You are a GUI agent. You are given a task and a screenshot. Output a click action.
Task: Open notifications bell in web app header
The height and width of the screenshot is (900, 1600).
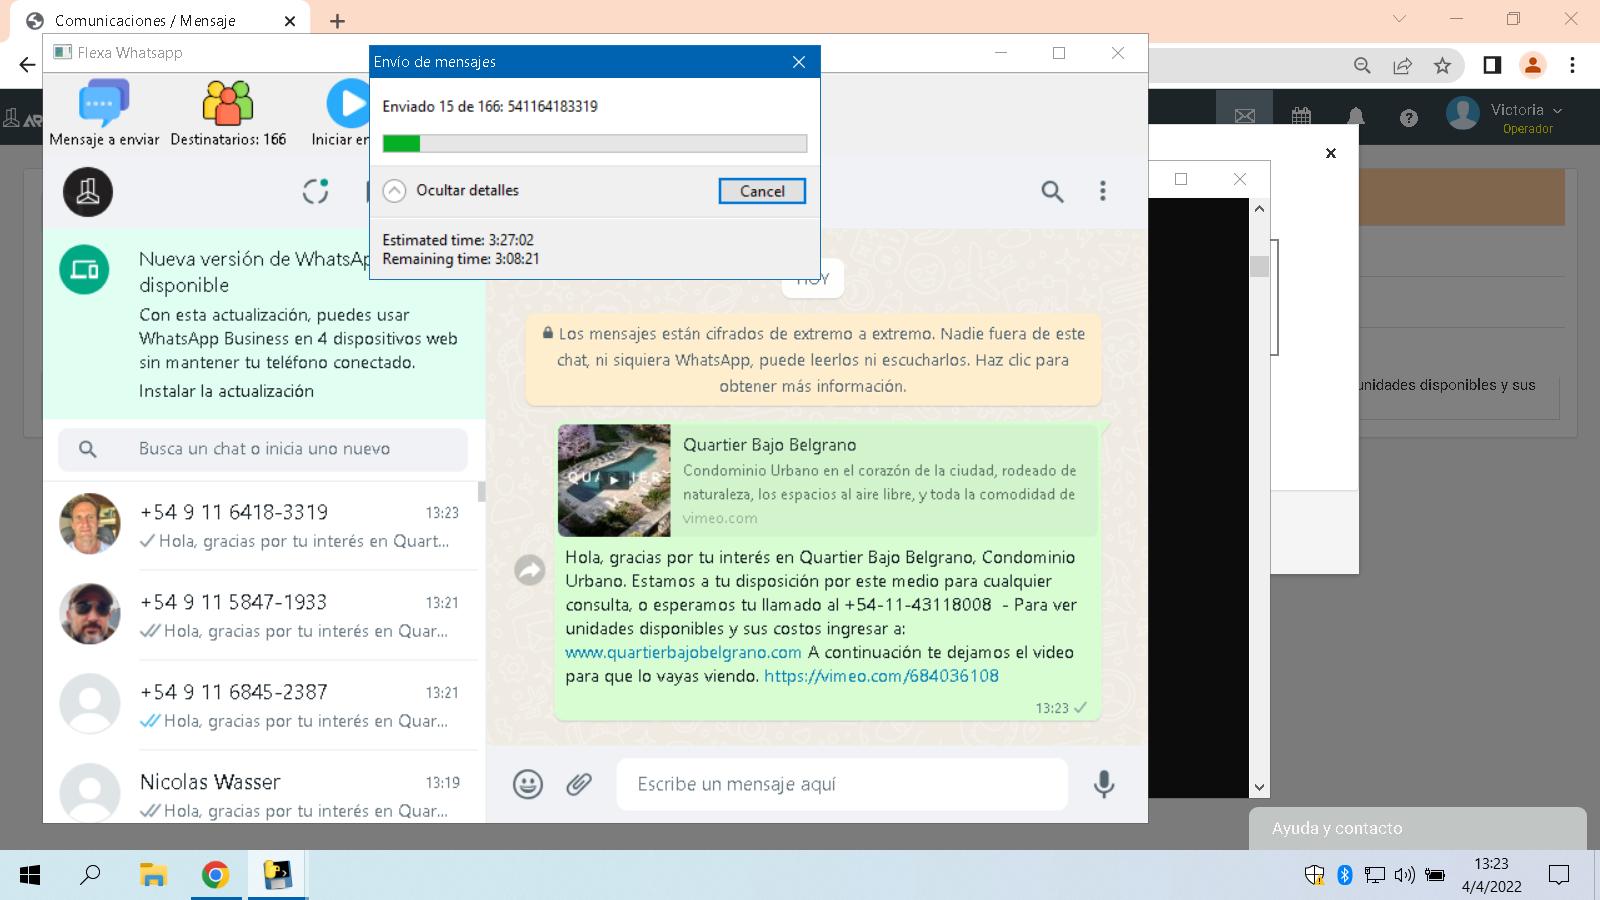pos(1355,116)
